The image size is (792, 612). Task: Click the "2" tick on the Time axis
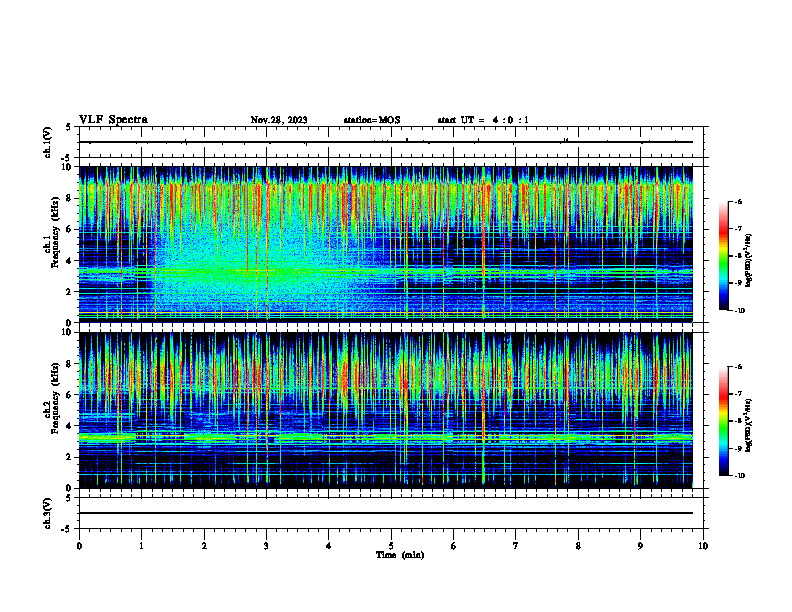(x=204, y=546)
